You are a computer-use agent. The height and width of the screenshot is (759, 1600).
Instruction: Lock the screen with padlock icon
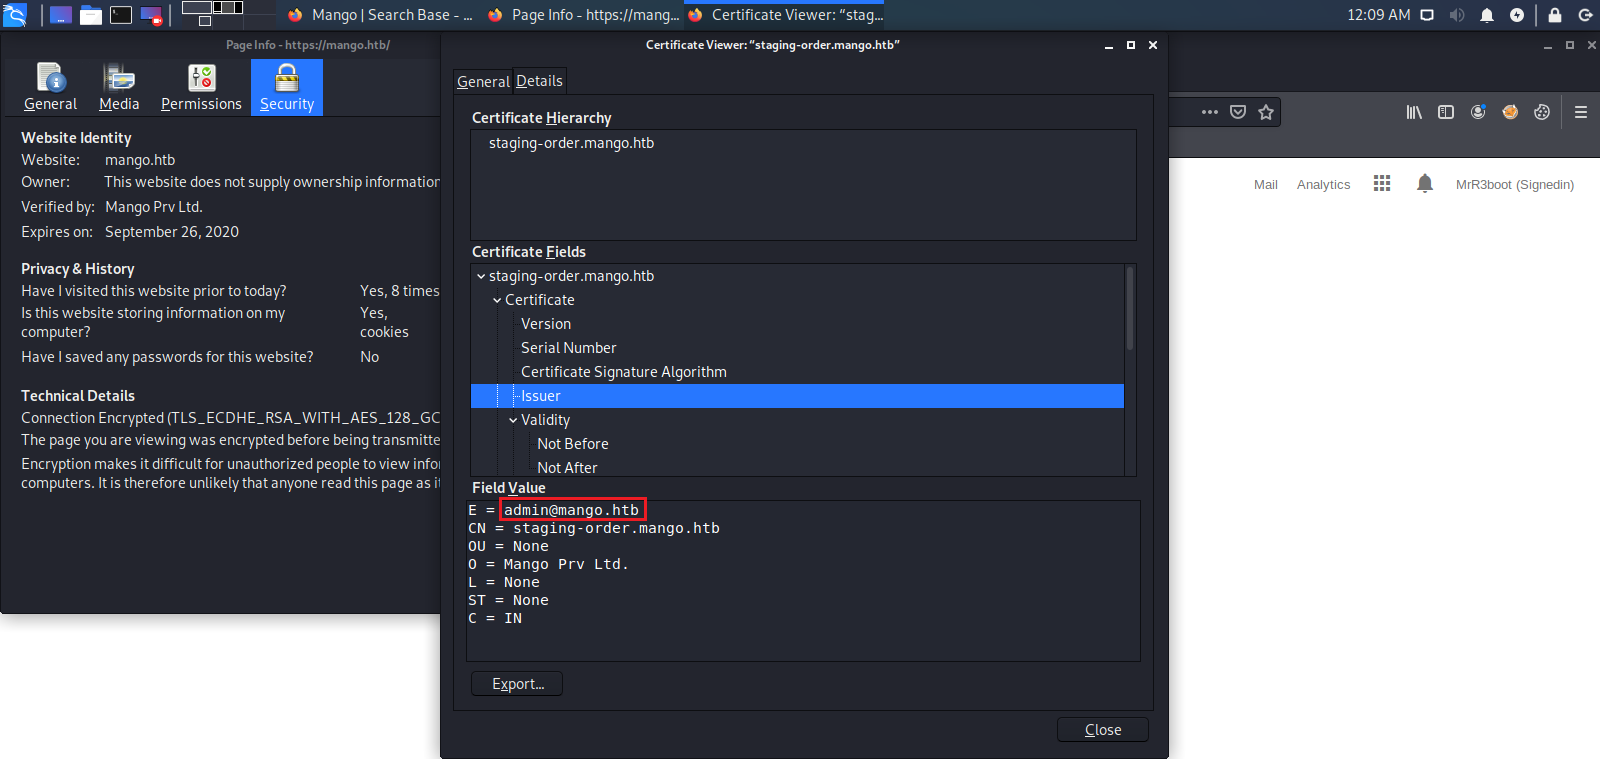(1555, 15)
